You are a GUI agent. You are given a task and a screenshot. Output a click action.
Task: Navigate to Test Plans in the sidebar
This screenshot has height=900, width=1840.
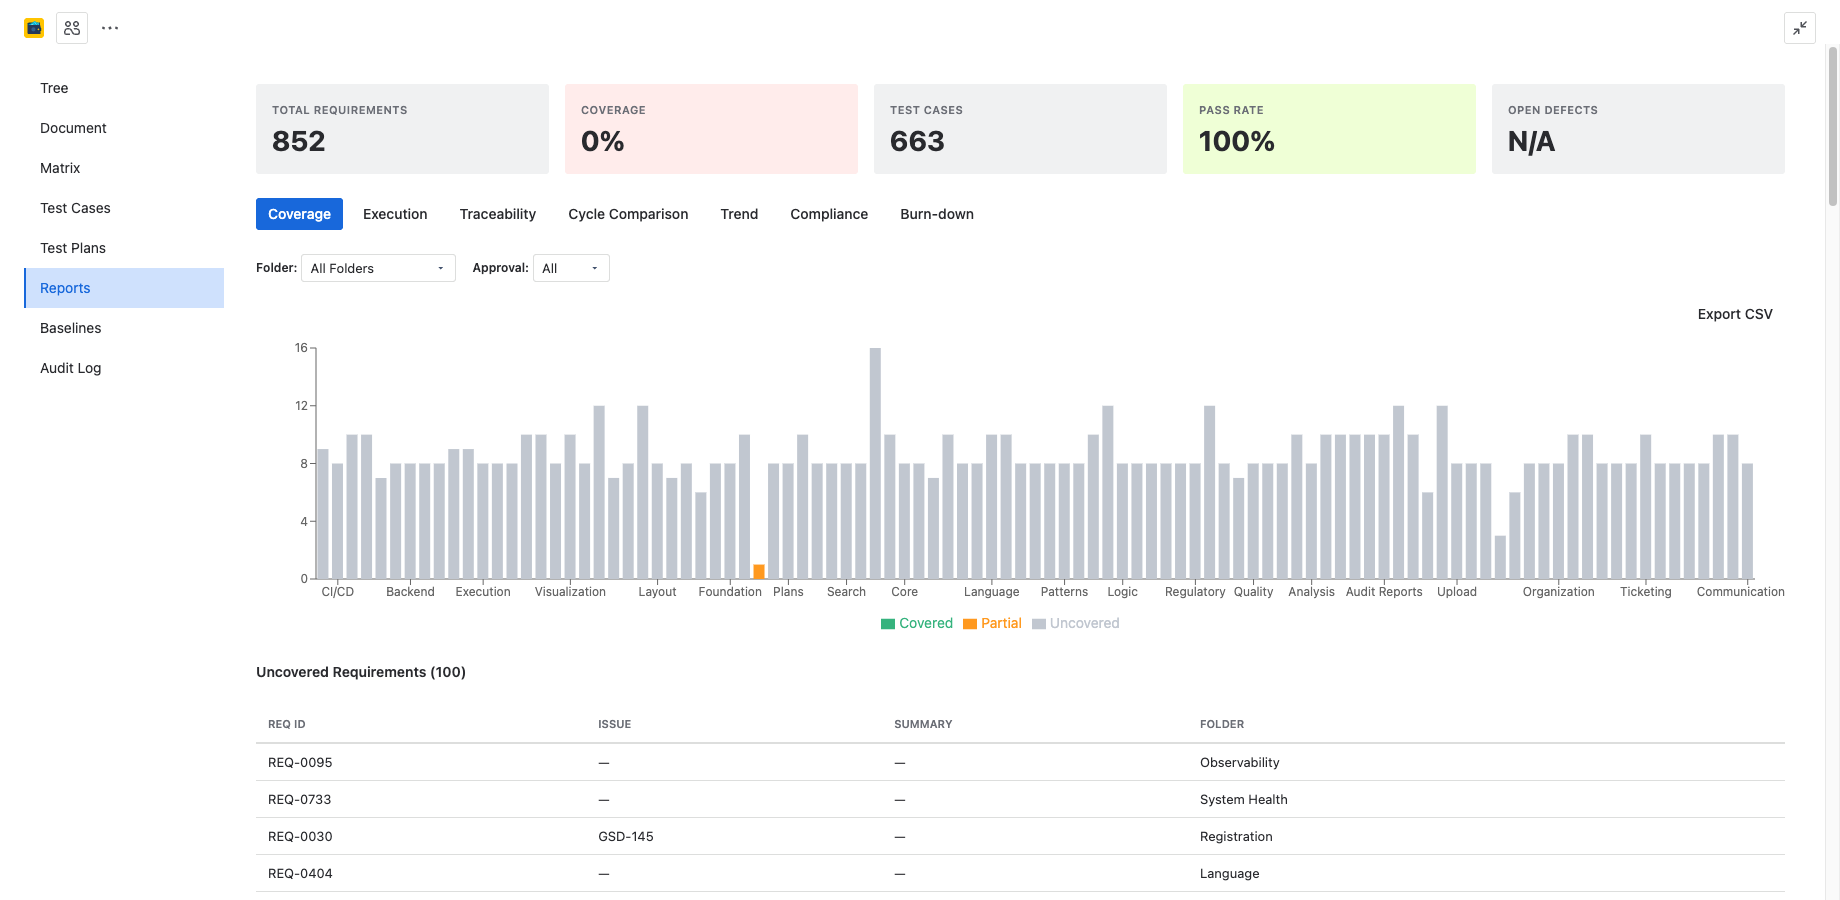pos(72,248)
